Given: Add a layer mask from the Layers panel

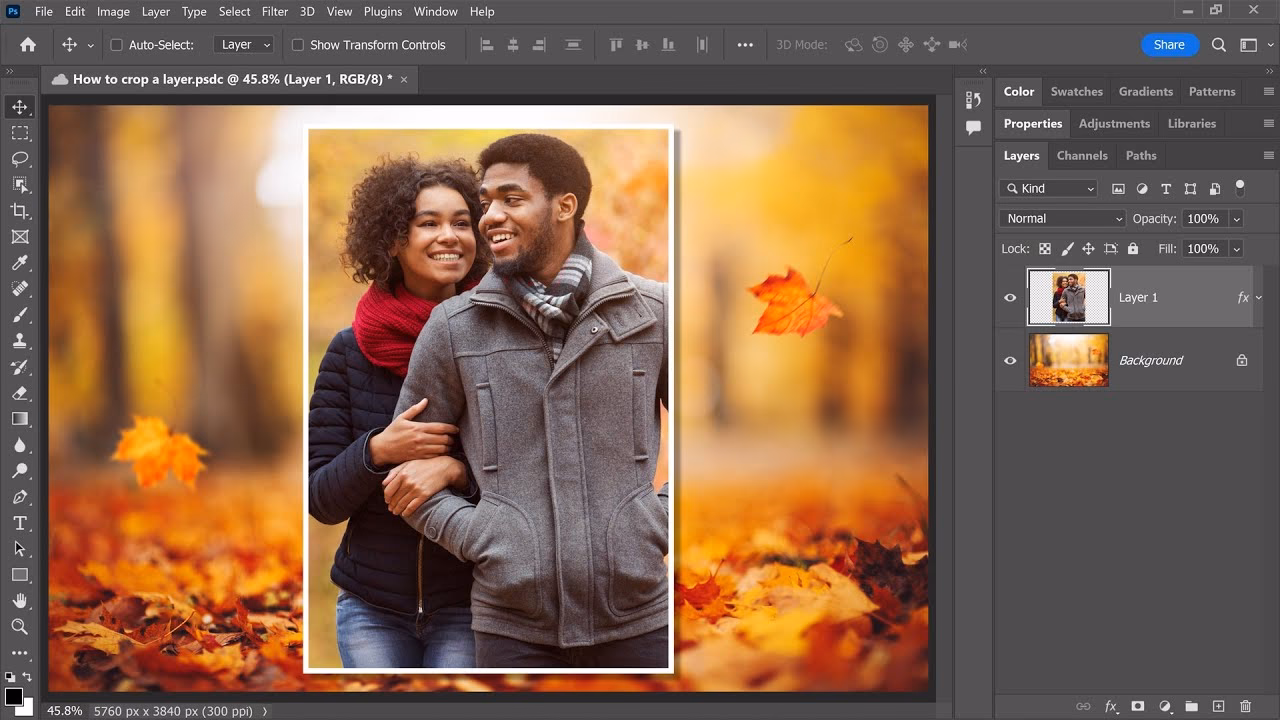Looking at the screenshot, I should pos(1138,706).
